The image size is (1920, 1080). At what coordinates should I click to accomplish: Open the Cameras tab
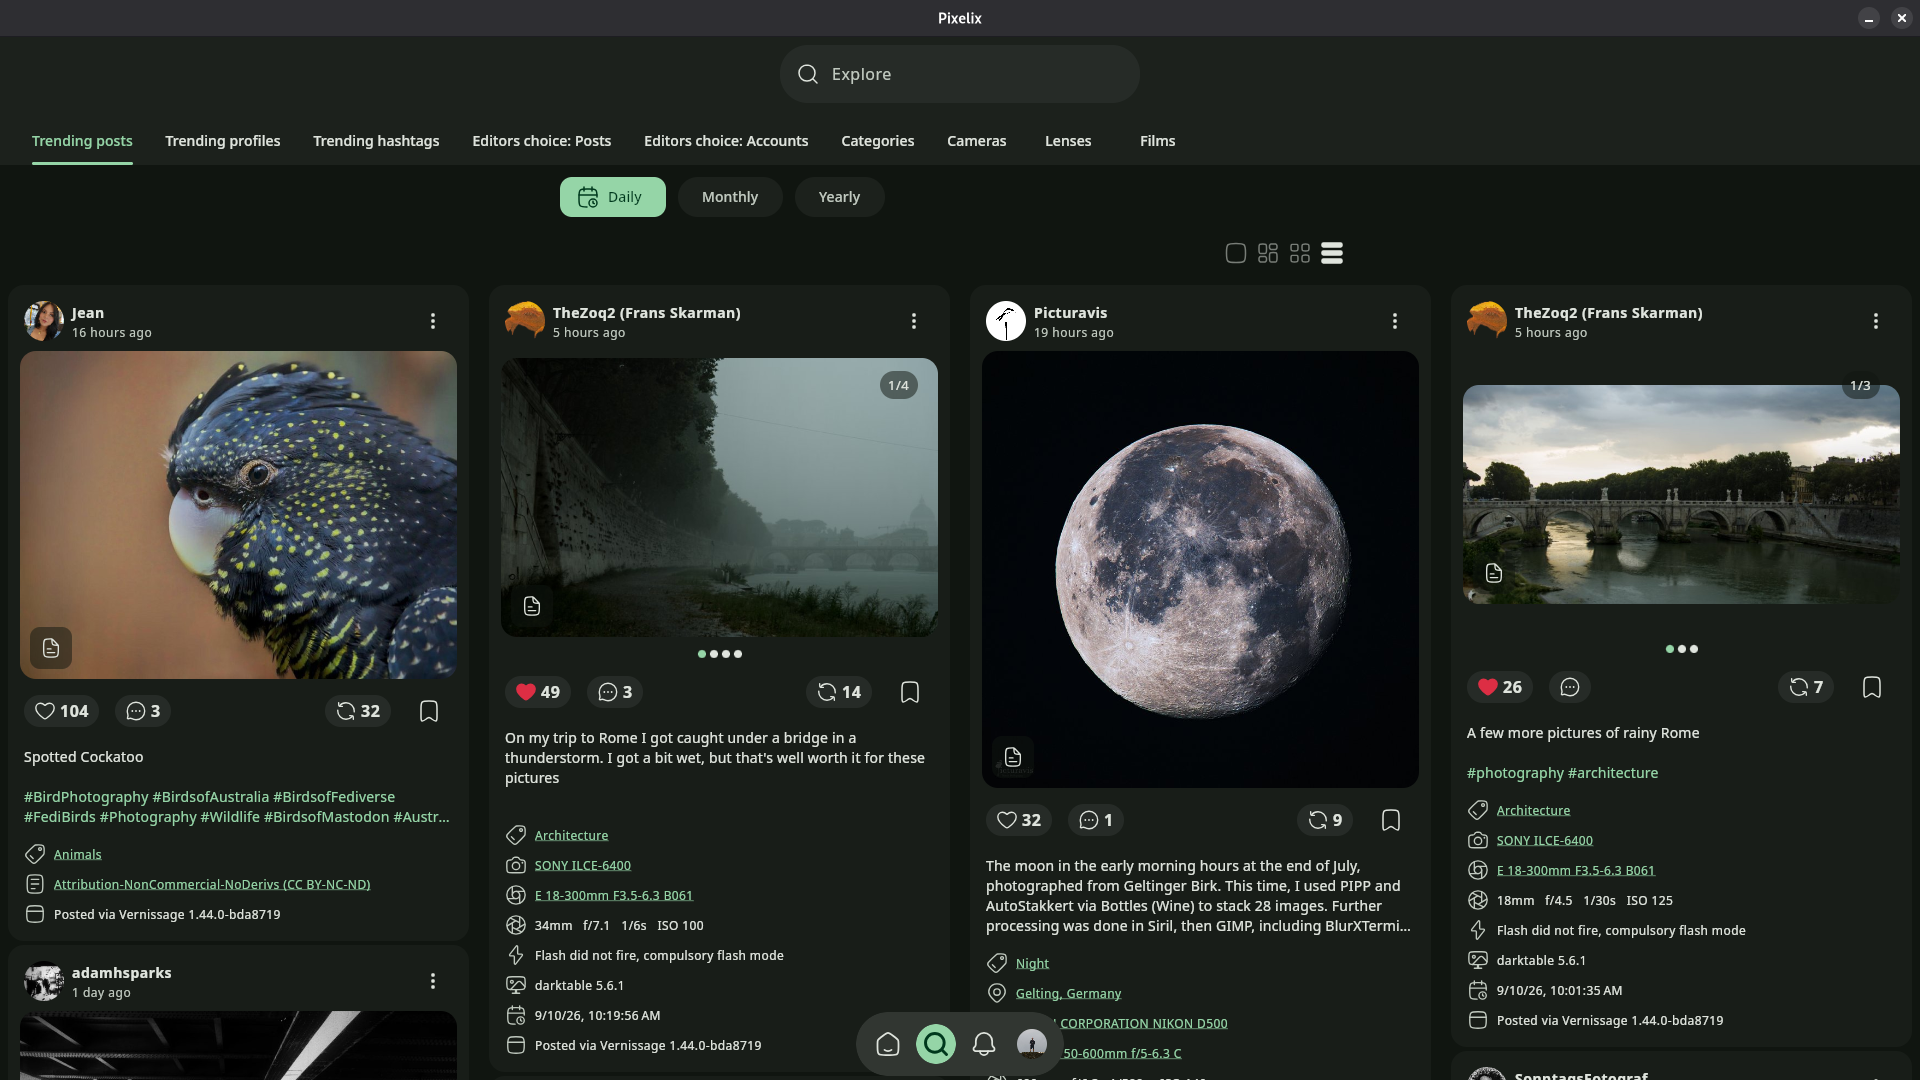[977, 141]
